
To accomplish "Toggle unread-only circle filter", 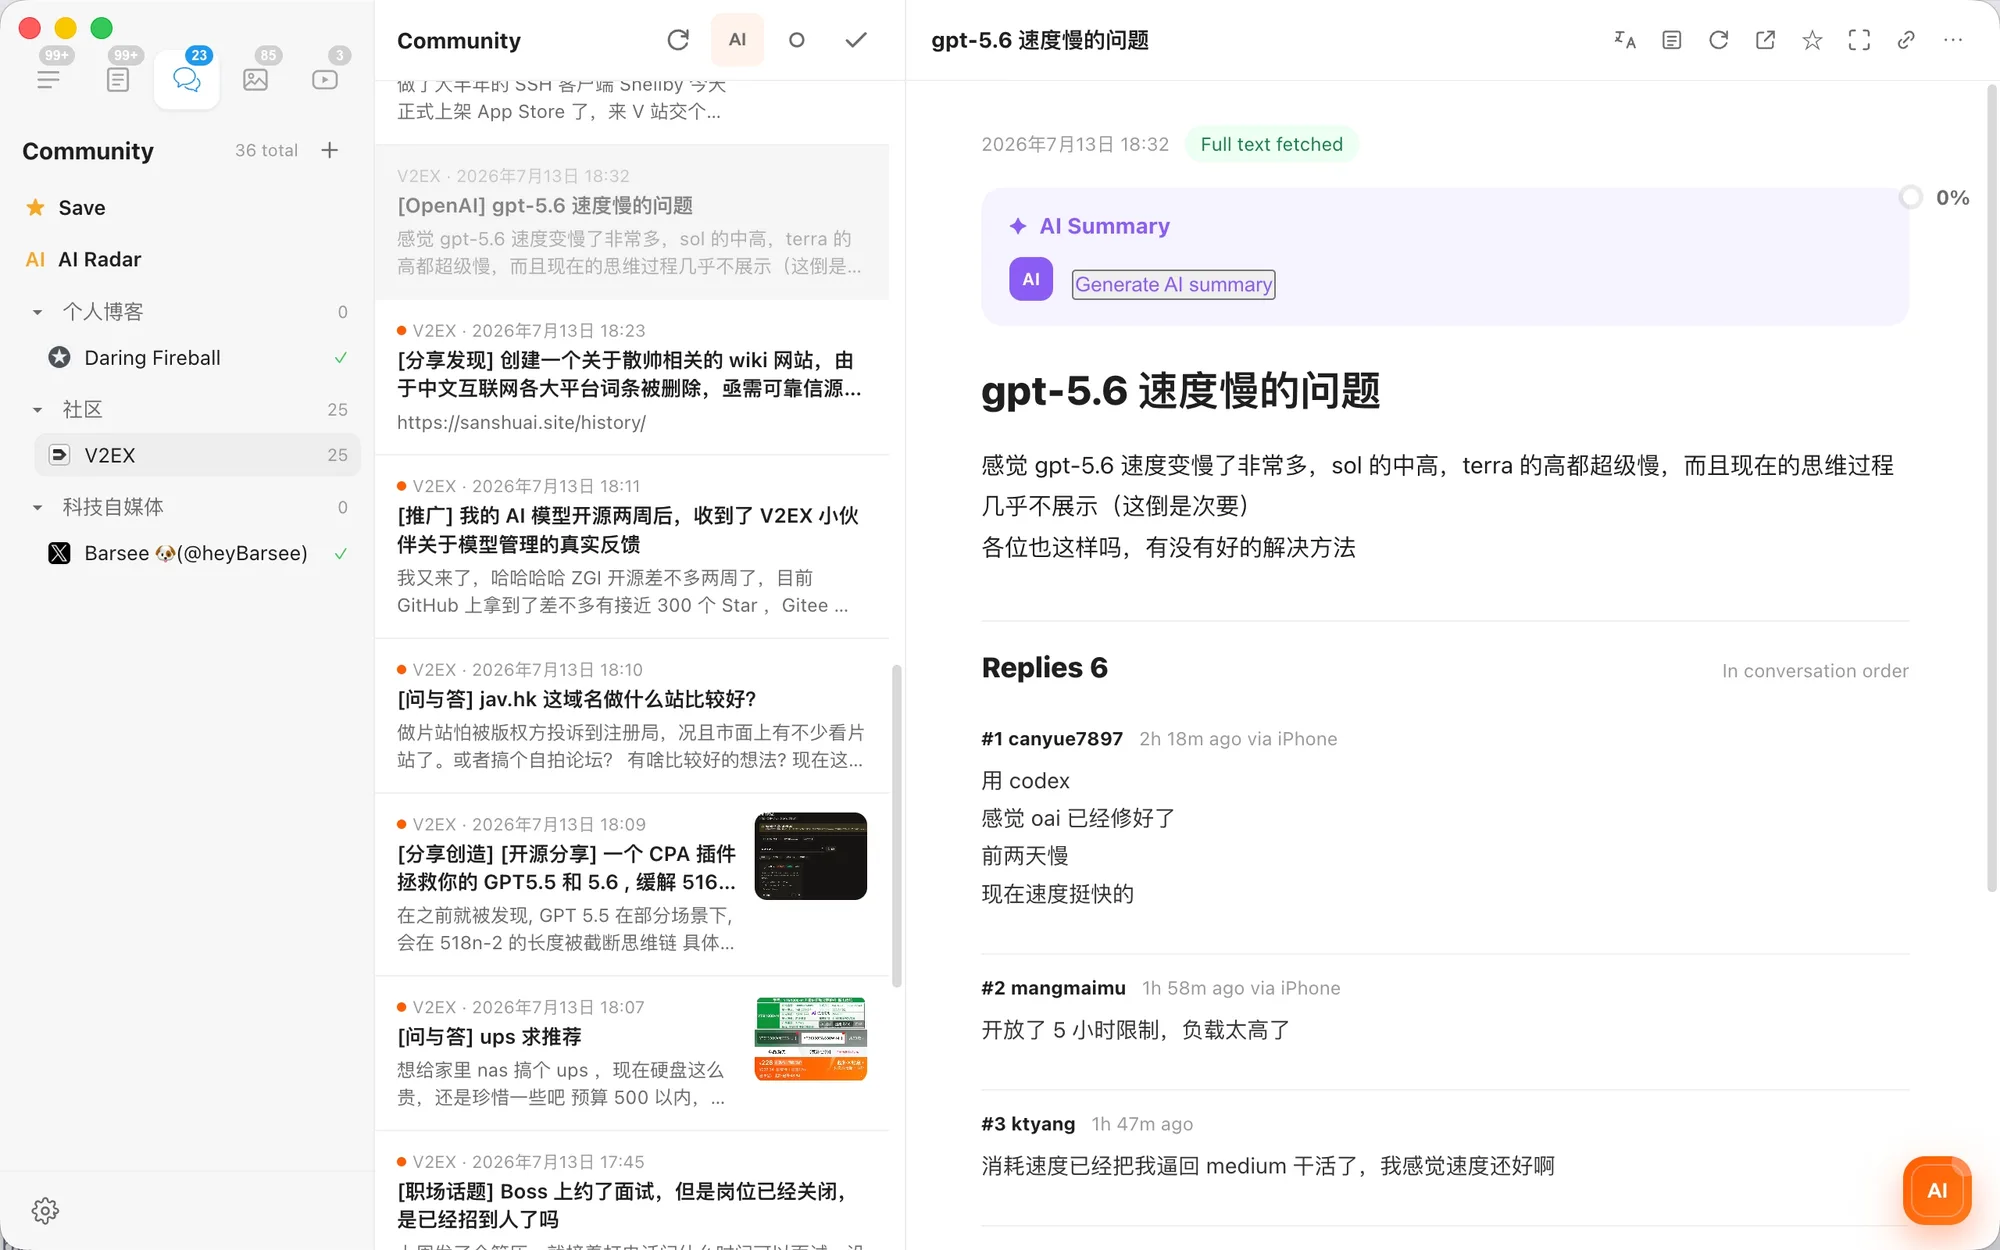I will (797, 40).
